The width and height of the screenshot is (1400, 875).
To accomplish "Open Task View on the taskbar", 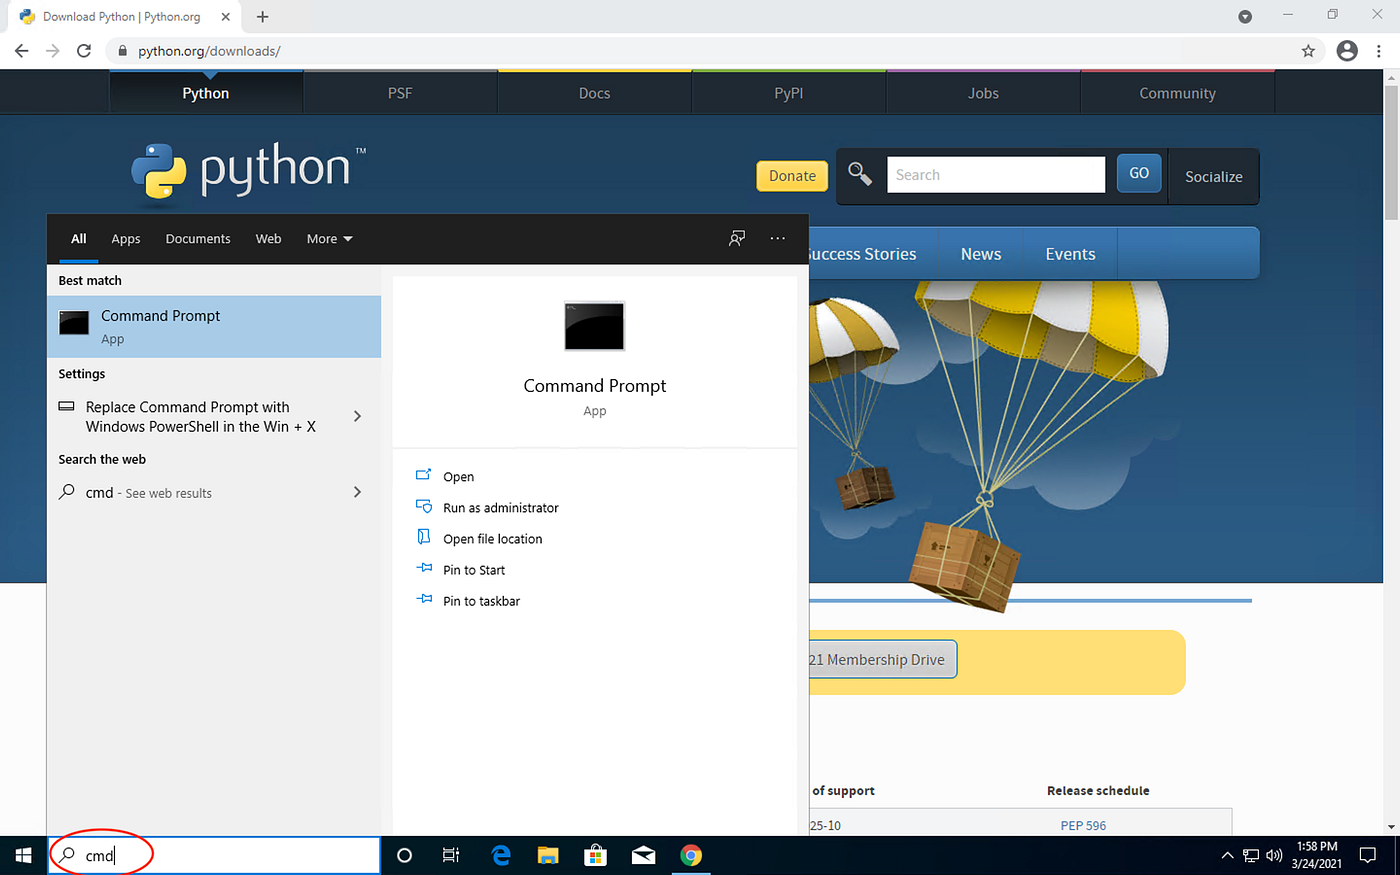I will [451, 855].
